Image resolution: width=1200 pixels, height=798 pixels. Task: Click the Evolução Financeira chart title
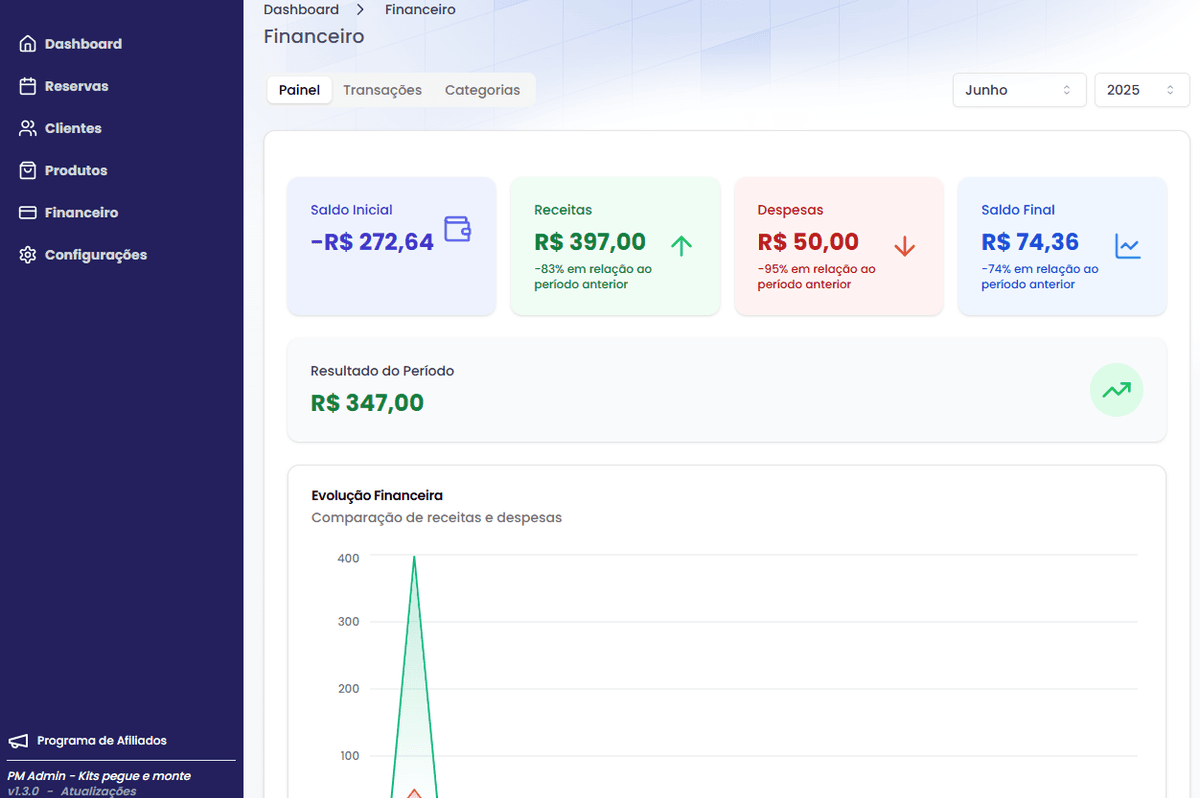click(377, 495)
